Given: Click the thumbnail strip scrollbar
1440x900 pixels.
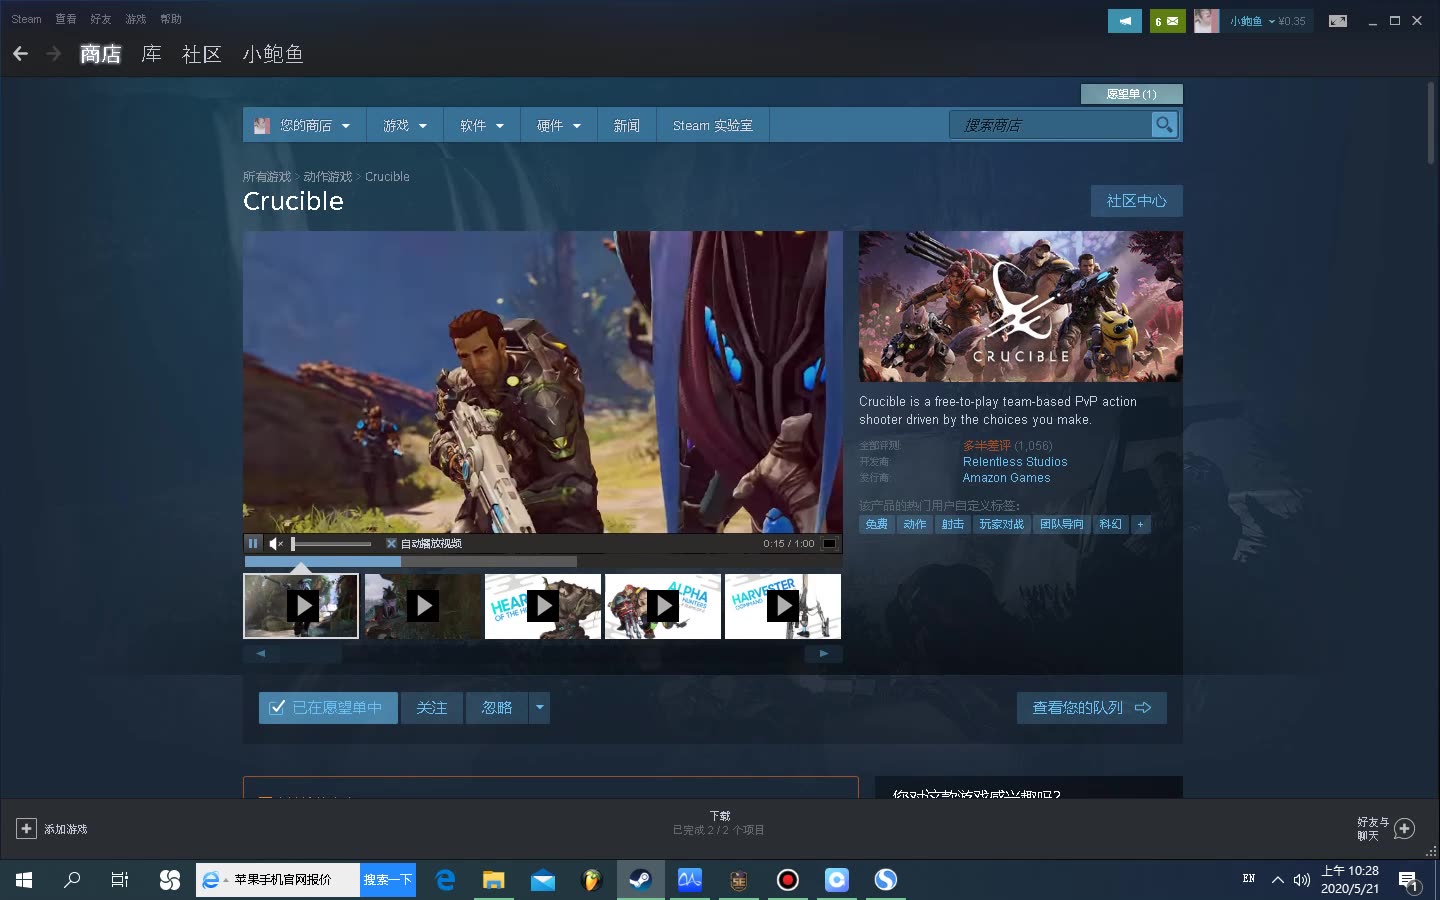Looking at the screenshot, I should point(542,653).
